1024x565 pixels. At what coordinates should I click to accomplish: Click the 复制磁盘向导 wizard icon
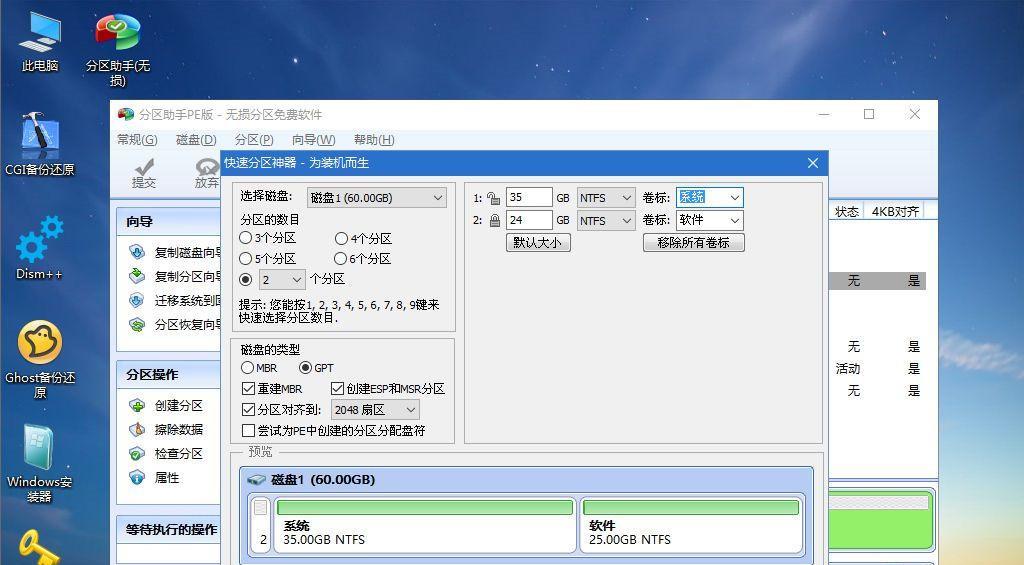(136, 252)
